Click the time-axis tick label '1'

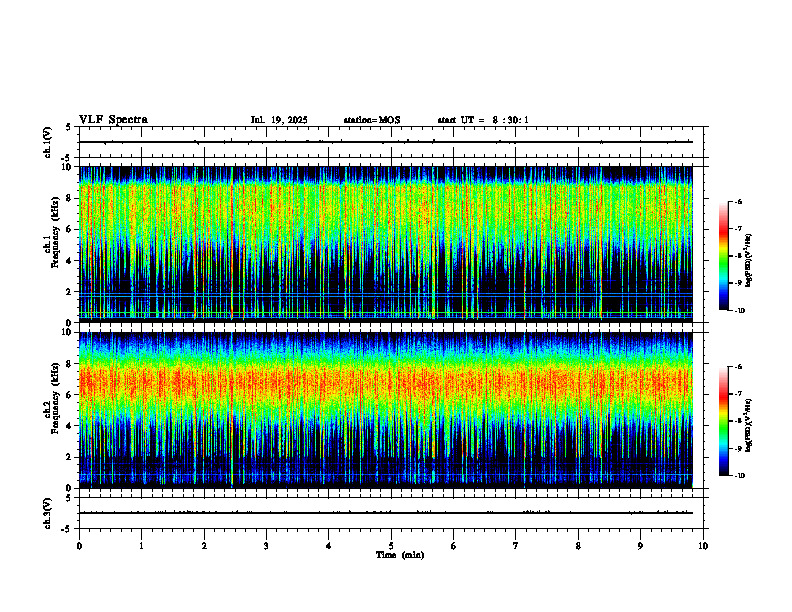tap(141, 546)
